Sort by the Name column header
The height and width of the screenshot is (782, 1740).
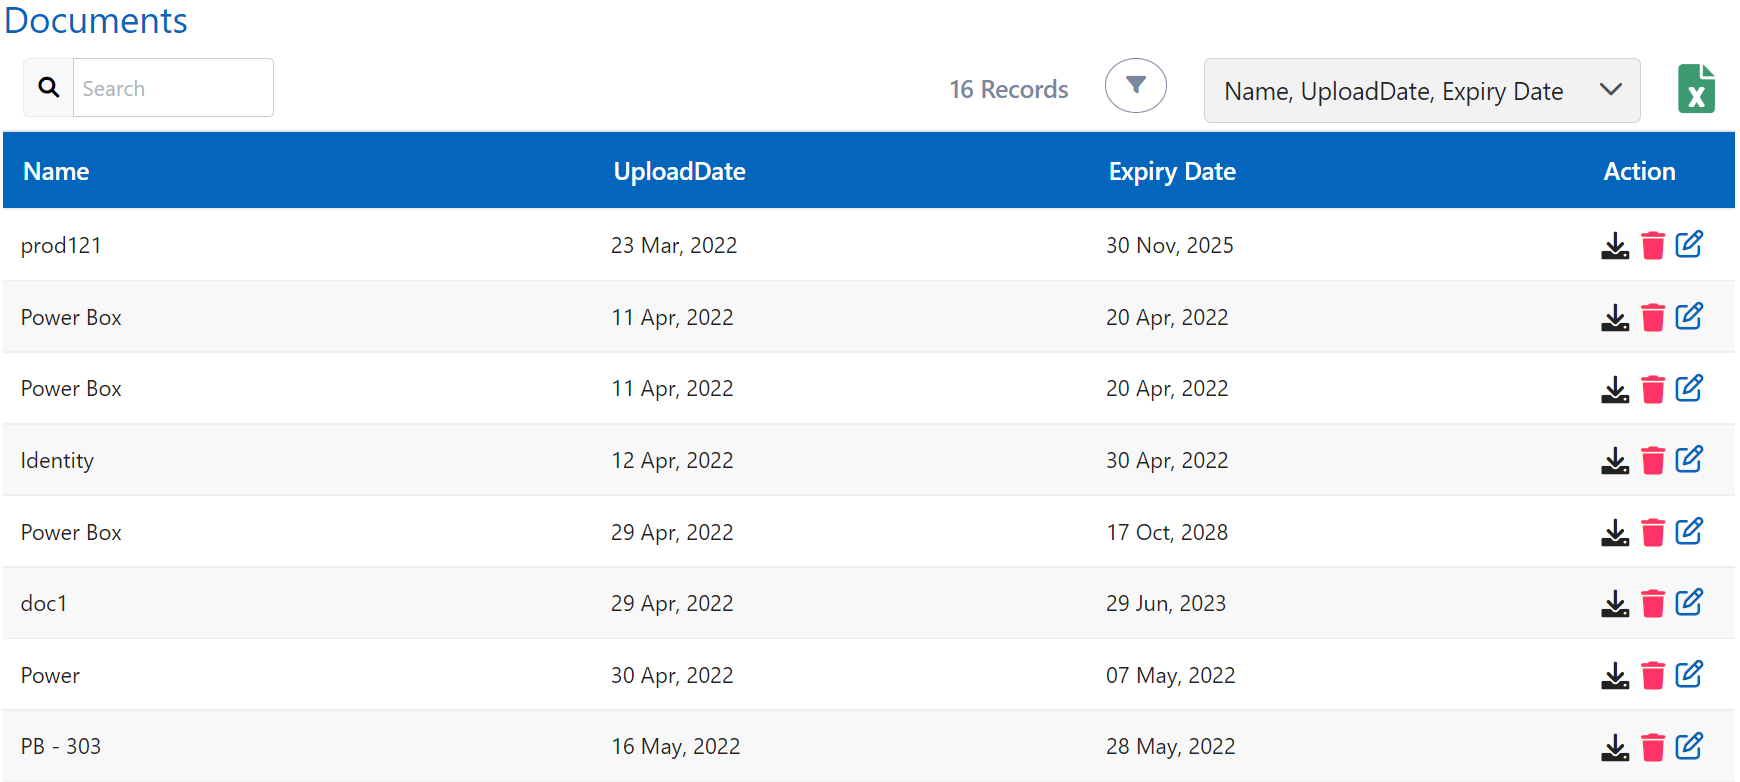coord(56,171)
